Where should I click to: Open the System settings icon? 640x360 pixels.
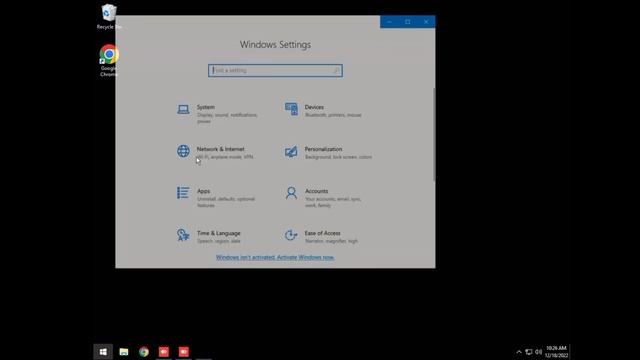coord(183,109)
